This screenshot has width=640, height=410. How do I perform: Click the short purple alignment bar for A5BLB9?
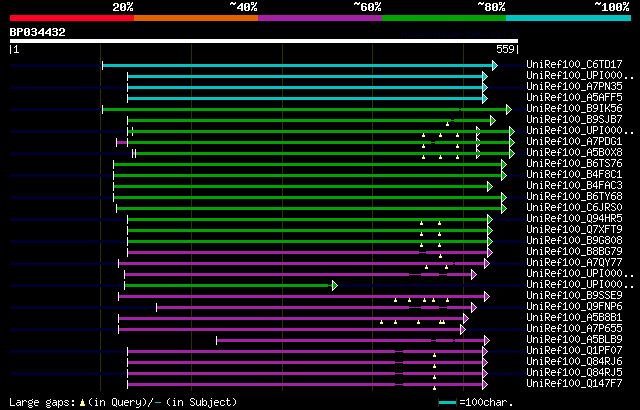coord(350,341)
